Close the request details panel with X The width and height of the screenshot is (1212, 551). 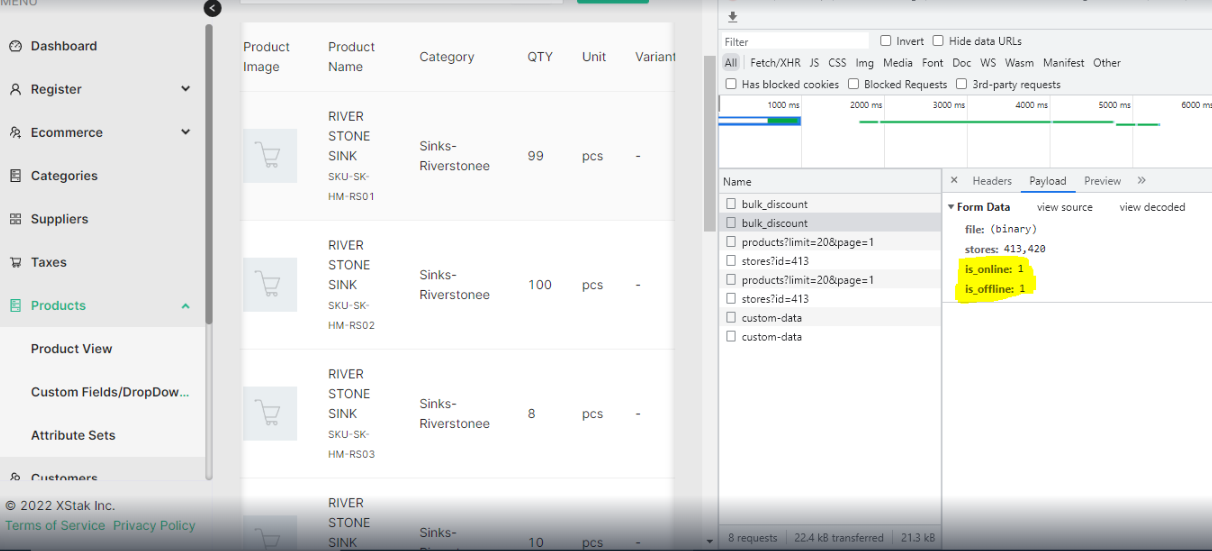click(x=954, y=181)
